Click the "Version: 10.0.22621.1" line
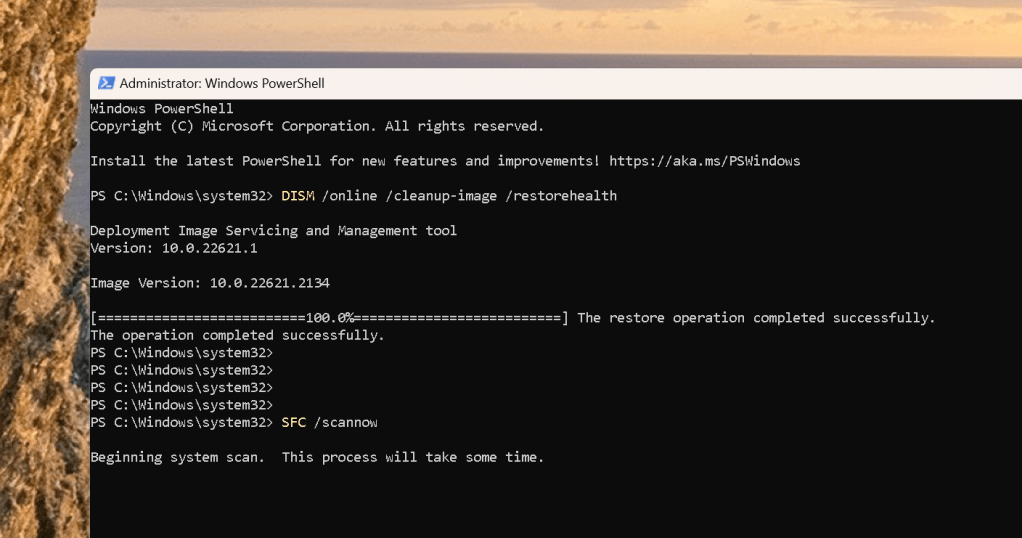The width and height of the screenshot is (1022, 538). pyautogui.click(x=174, y=248)
